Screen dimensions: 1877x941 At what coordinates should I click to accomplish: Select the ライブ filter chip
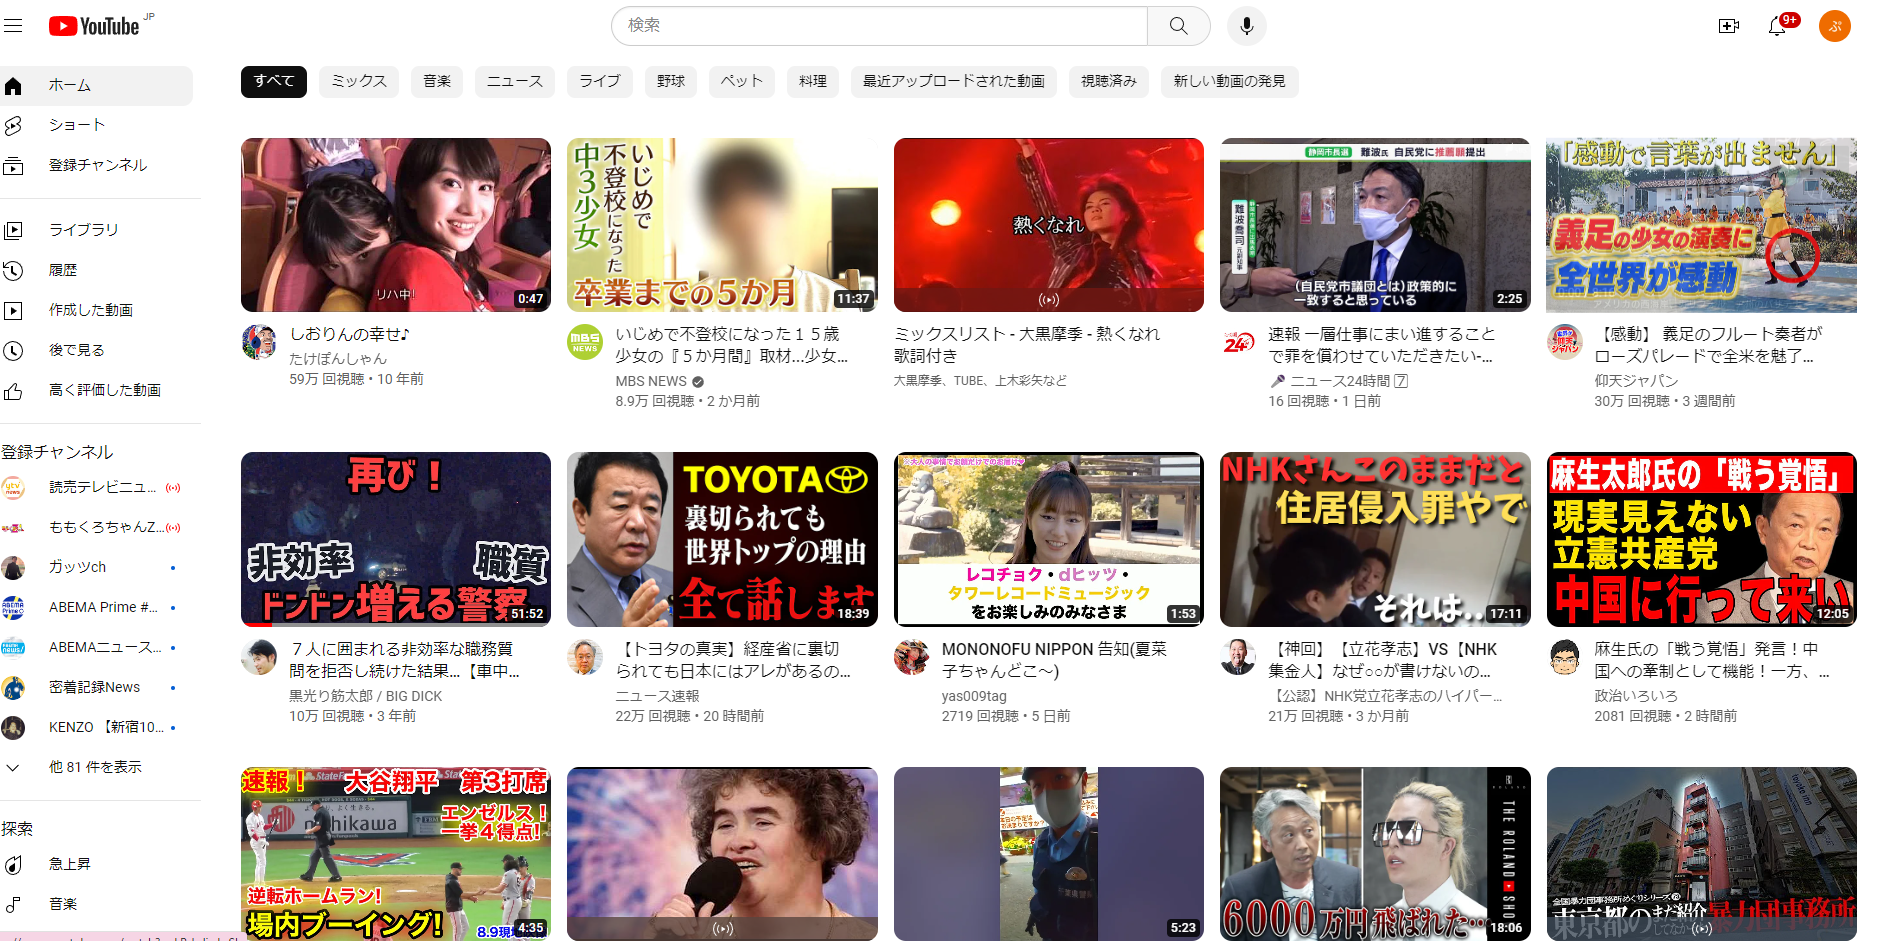(x=600, y=81)
